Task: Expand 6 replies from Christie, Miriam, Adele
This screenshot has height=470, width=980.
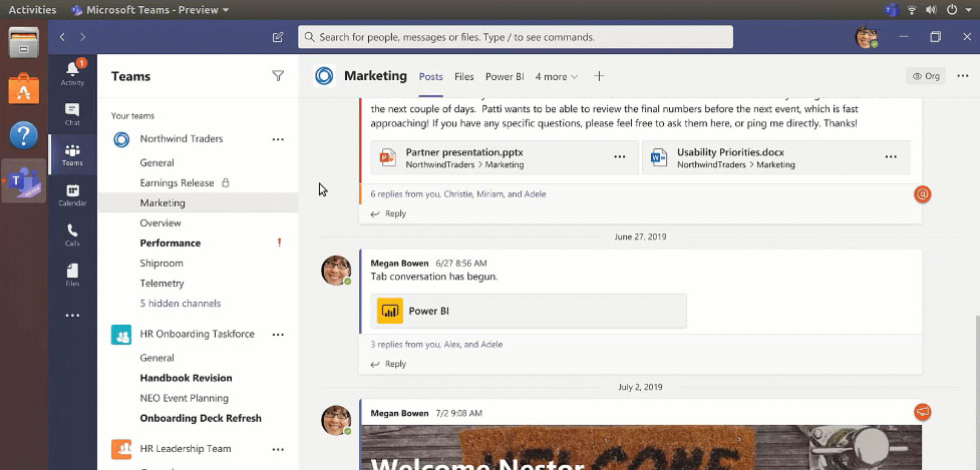Action: click(x=458, y=194)
